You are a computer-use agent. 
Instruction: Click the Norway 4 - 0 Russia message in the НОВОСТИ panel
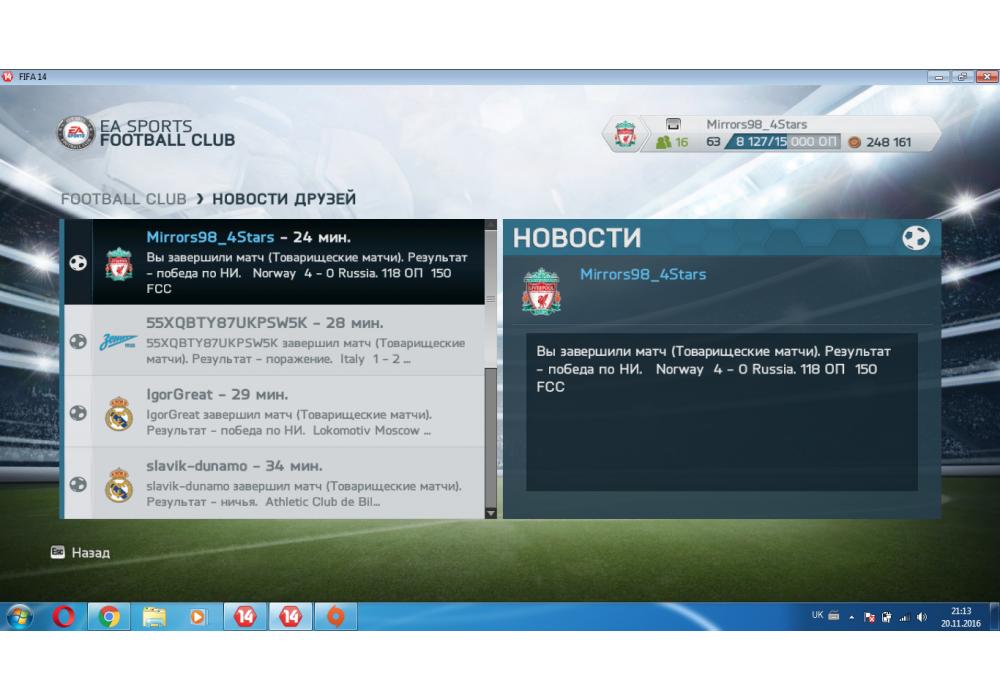714,368
